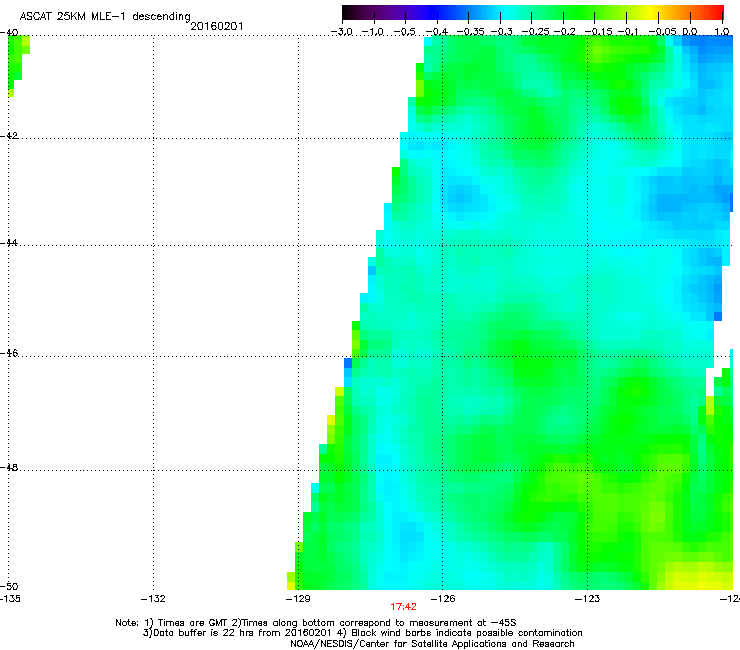This screenshot has width=740, height=650.
Task: Click the -126 longitude axis label
Action: pos(443,599)
